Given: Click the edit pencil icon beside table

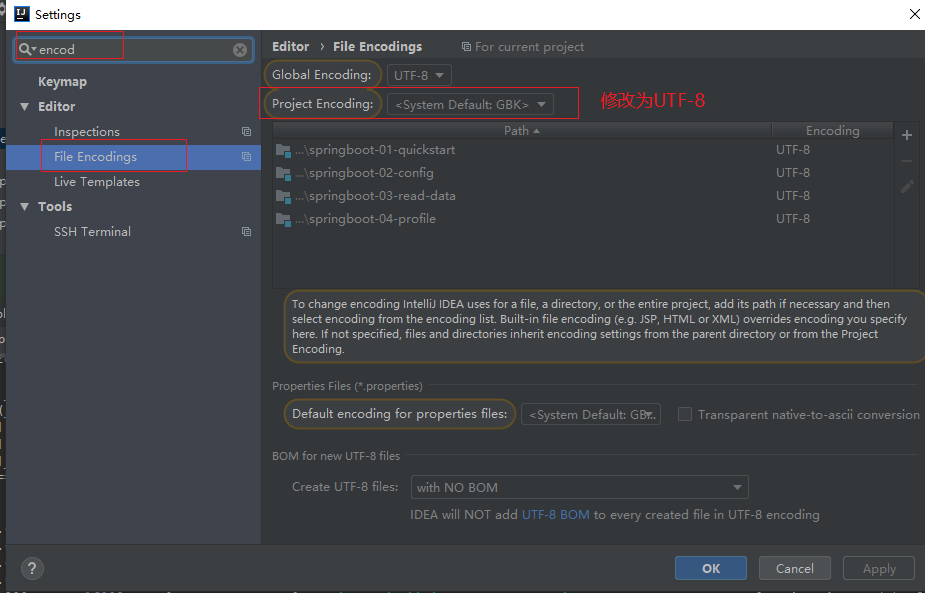Looking at the screenshot, I should (907, 187).
